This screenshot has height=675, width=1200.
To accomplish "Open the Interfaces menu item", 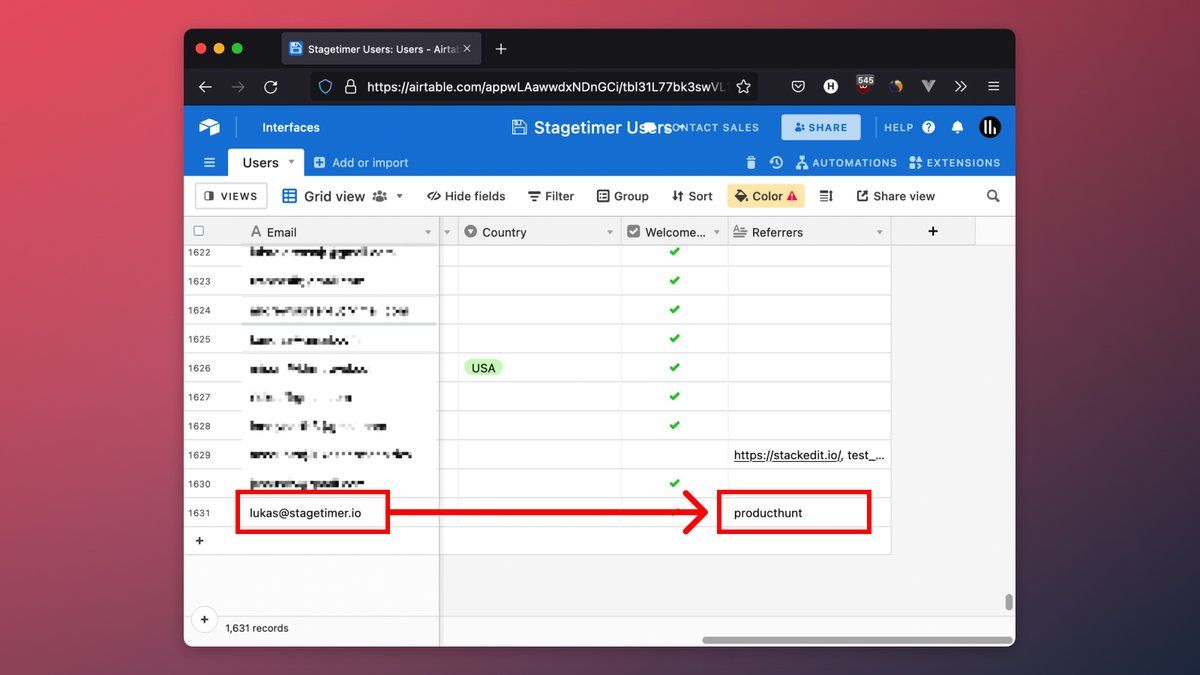I will pos(290,127).
